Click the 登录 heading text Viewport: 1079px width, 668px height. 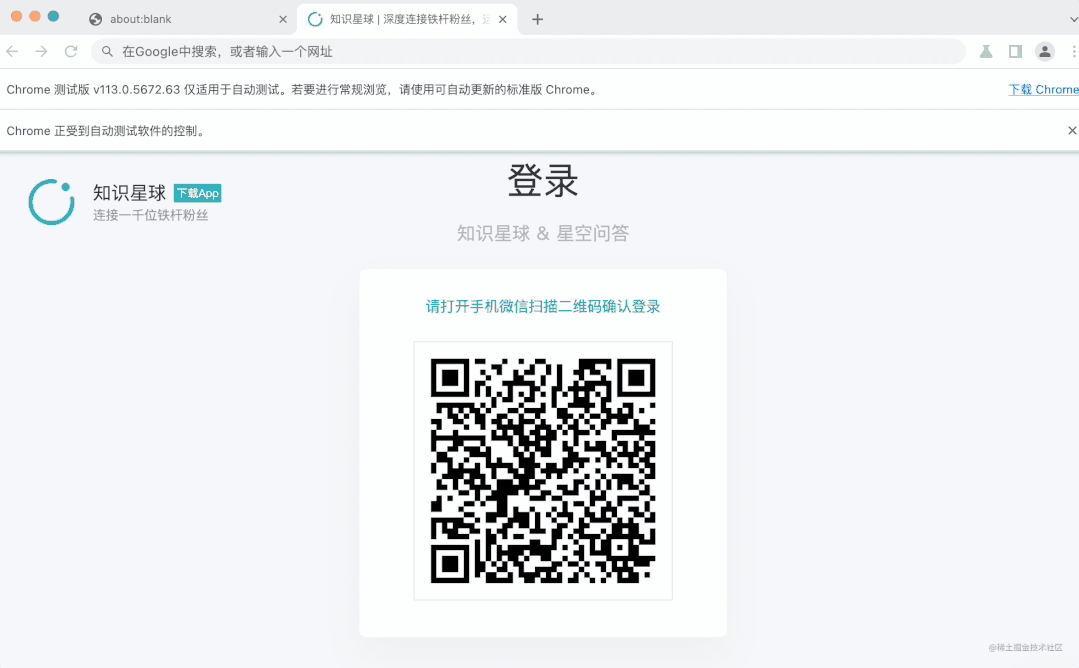click(543, 181)
